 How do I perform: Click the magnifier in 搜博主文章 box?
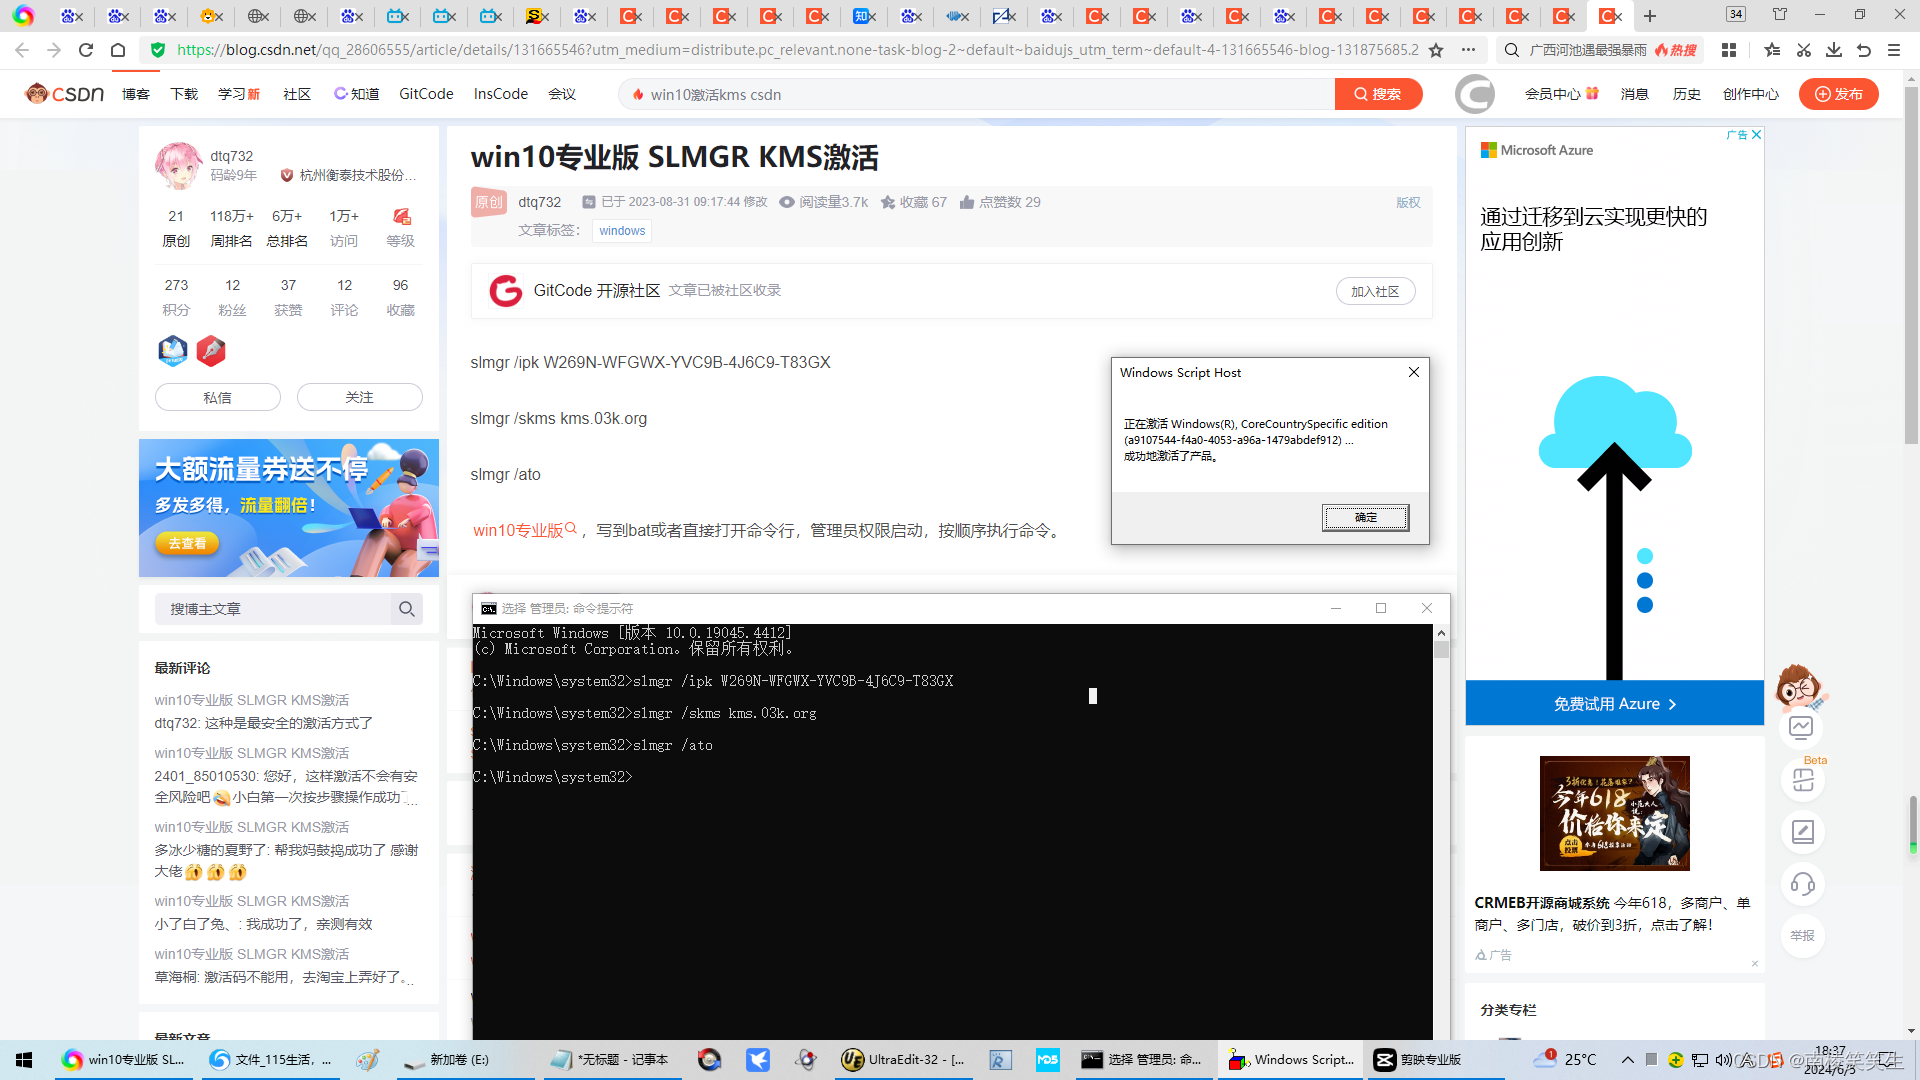(x=406, y=609)
